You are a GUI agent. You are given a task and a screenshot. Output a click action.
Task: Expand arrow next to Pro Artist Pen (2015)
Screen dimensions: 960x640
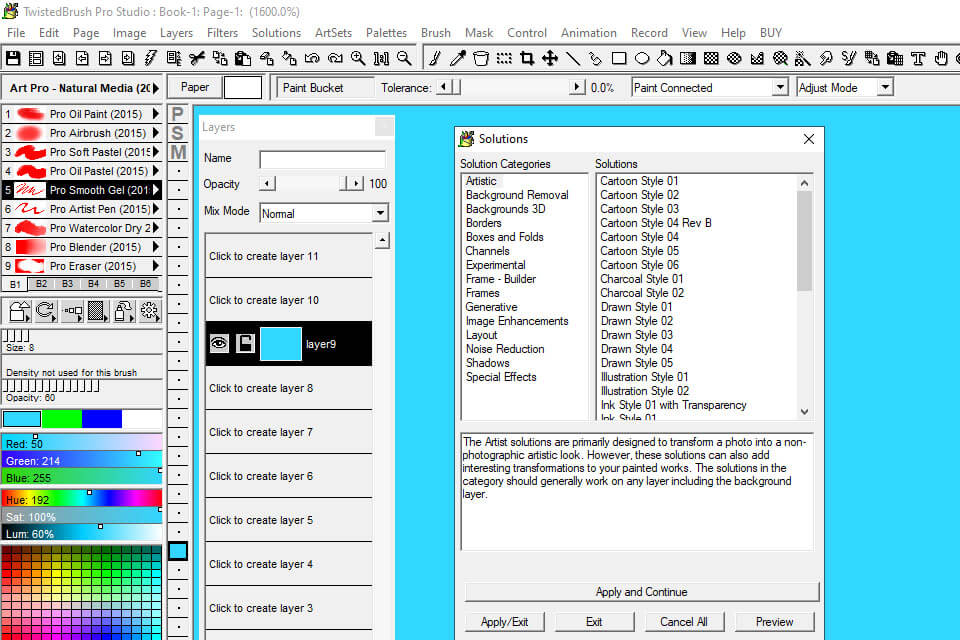[x=156, y=209]
